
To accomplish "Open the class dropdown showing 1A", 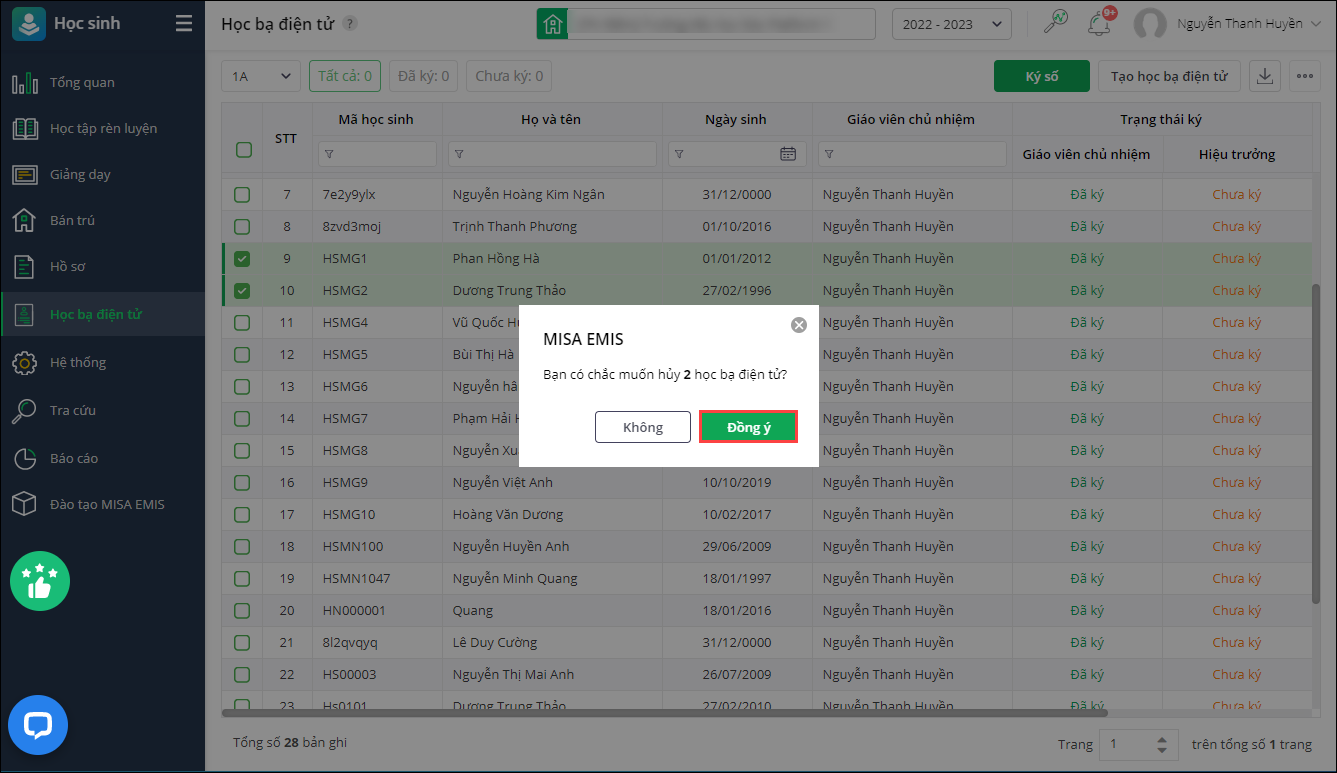I will [x=261, y=76].
